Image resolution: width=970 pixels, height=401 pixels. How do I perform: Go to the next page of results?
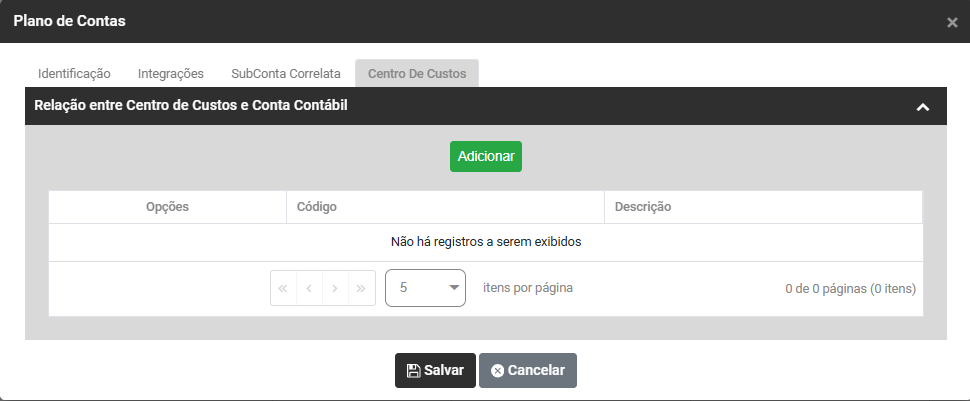pos(335,288)
